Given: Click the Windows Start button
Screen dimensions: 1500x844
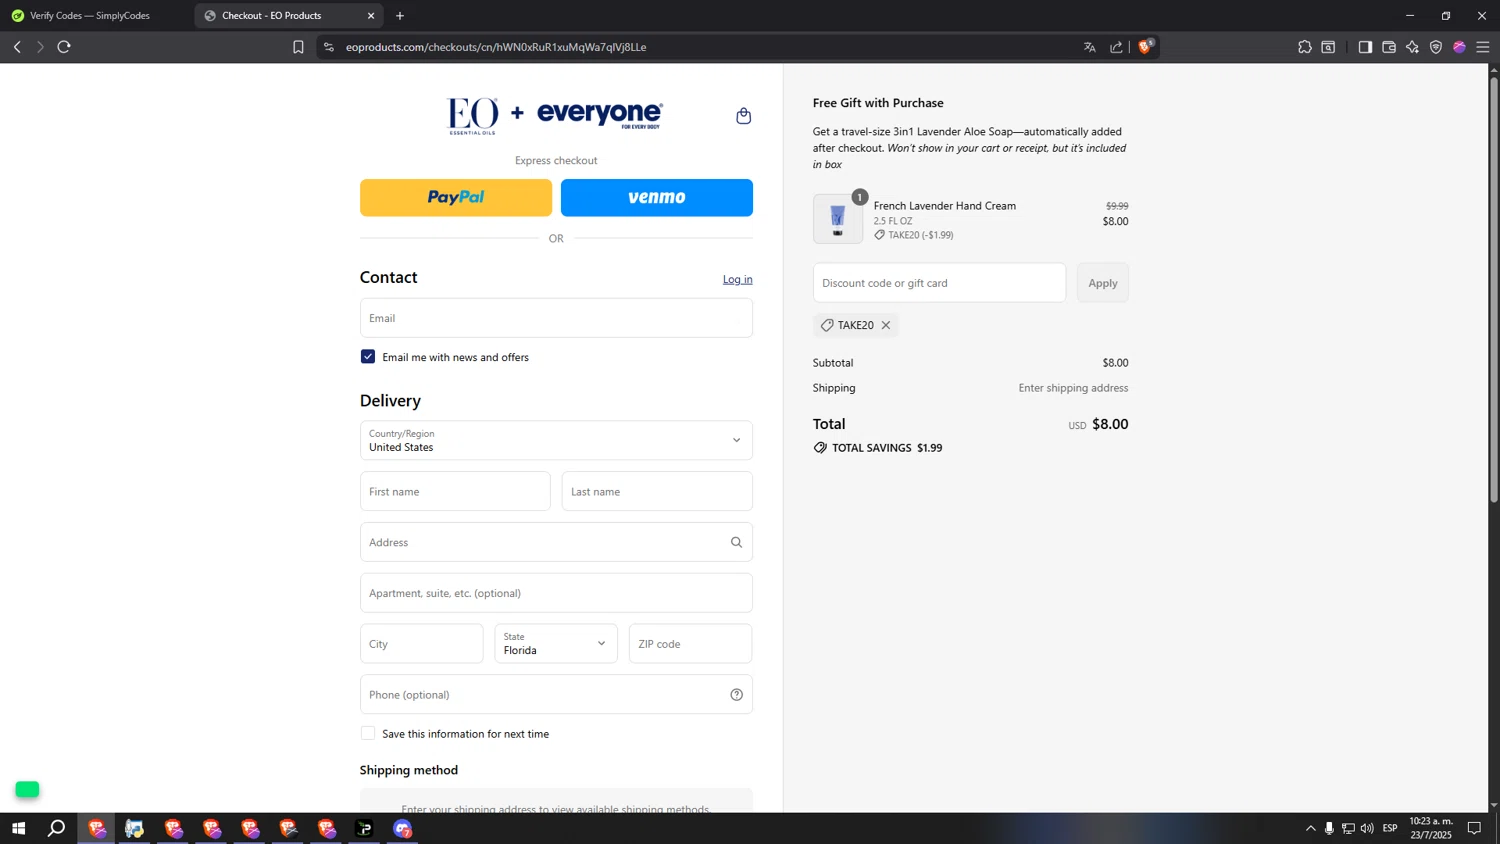Looking at the screenshot, I should pyautogui.click(x=18, y=828).
